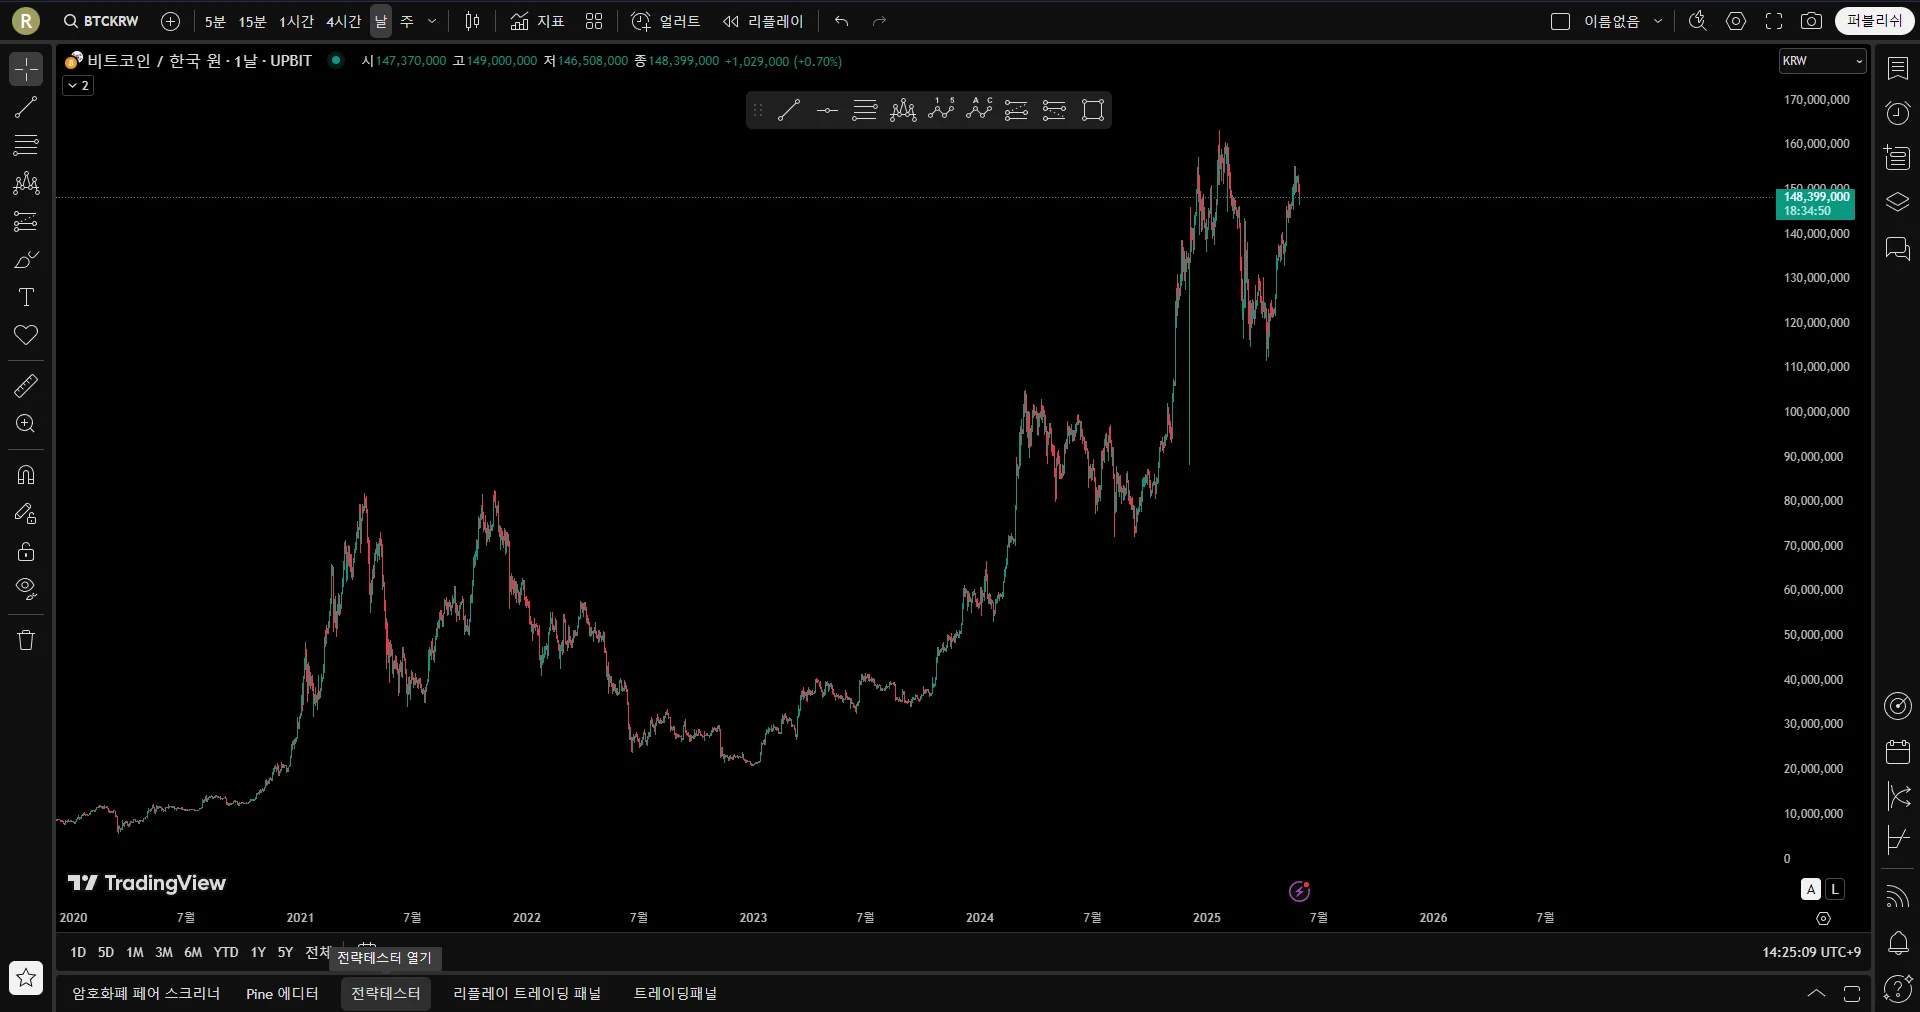
Task: Select the text annotation tool
Action: click(x=26, y=297)
